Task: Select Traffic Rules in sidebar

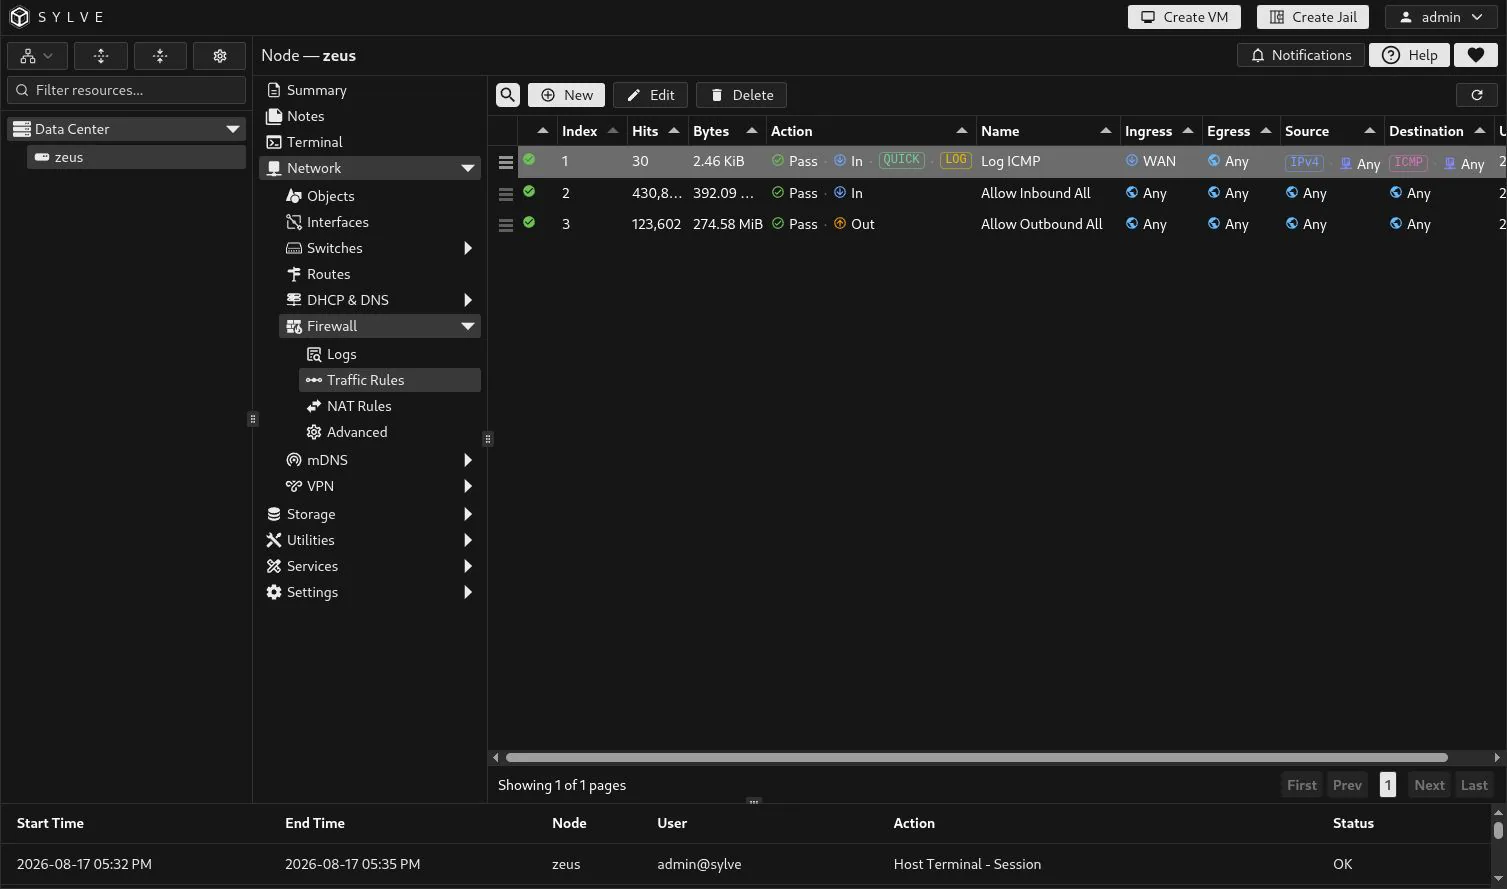Action: pos(390,380)
